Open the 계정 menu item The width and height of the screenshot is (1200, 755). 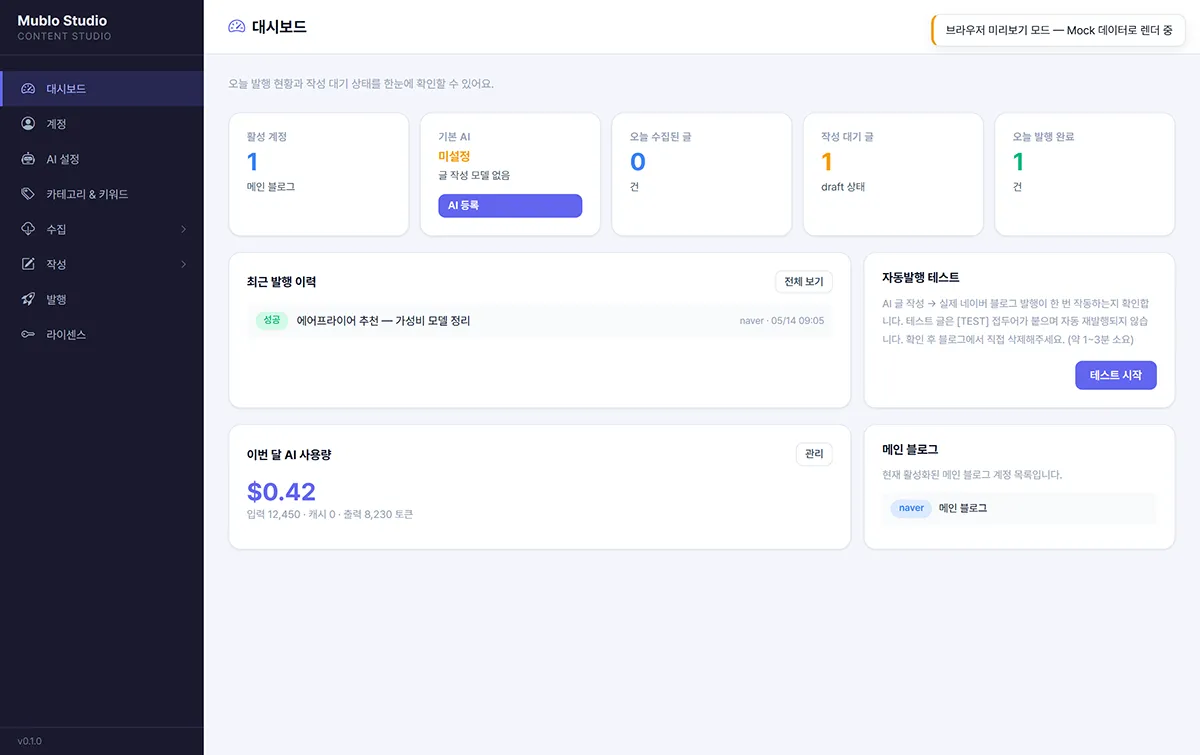102,124
